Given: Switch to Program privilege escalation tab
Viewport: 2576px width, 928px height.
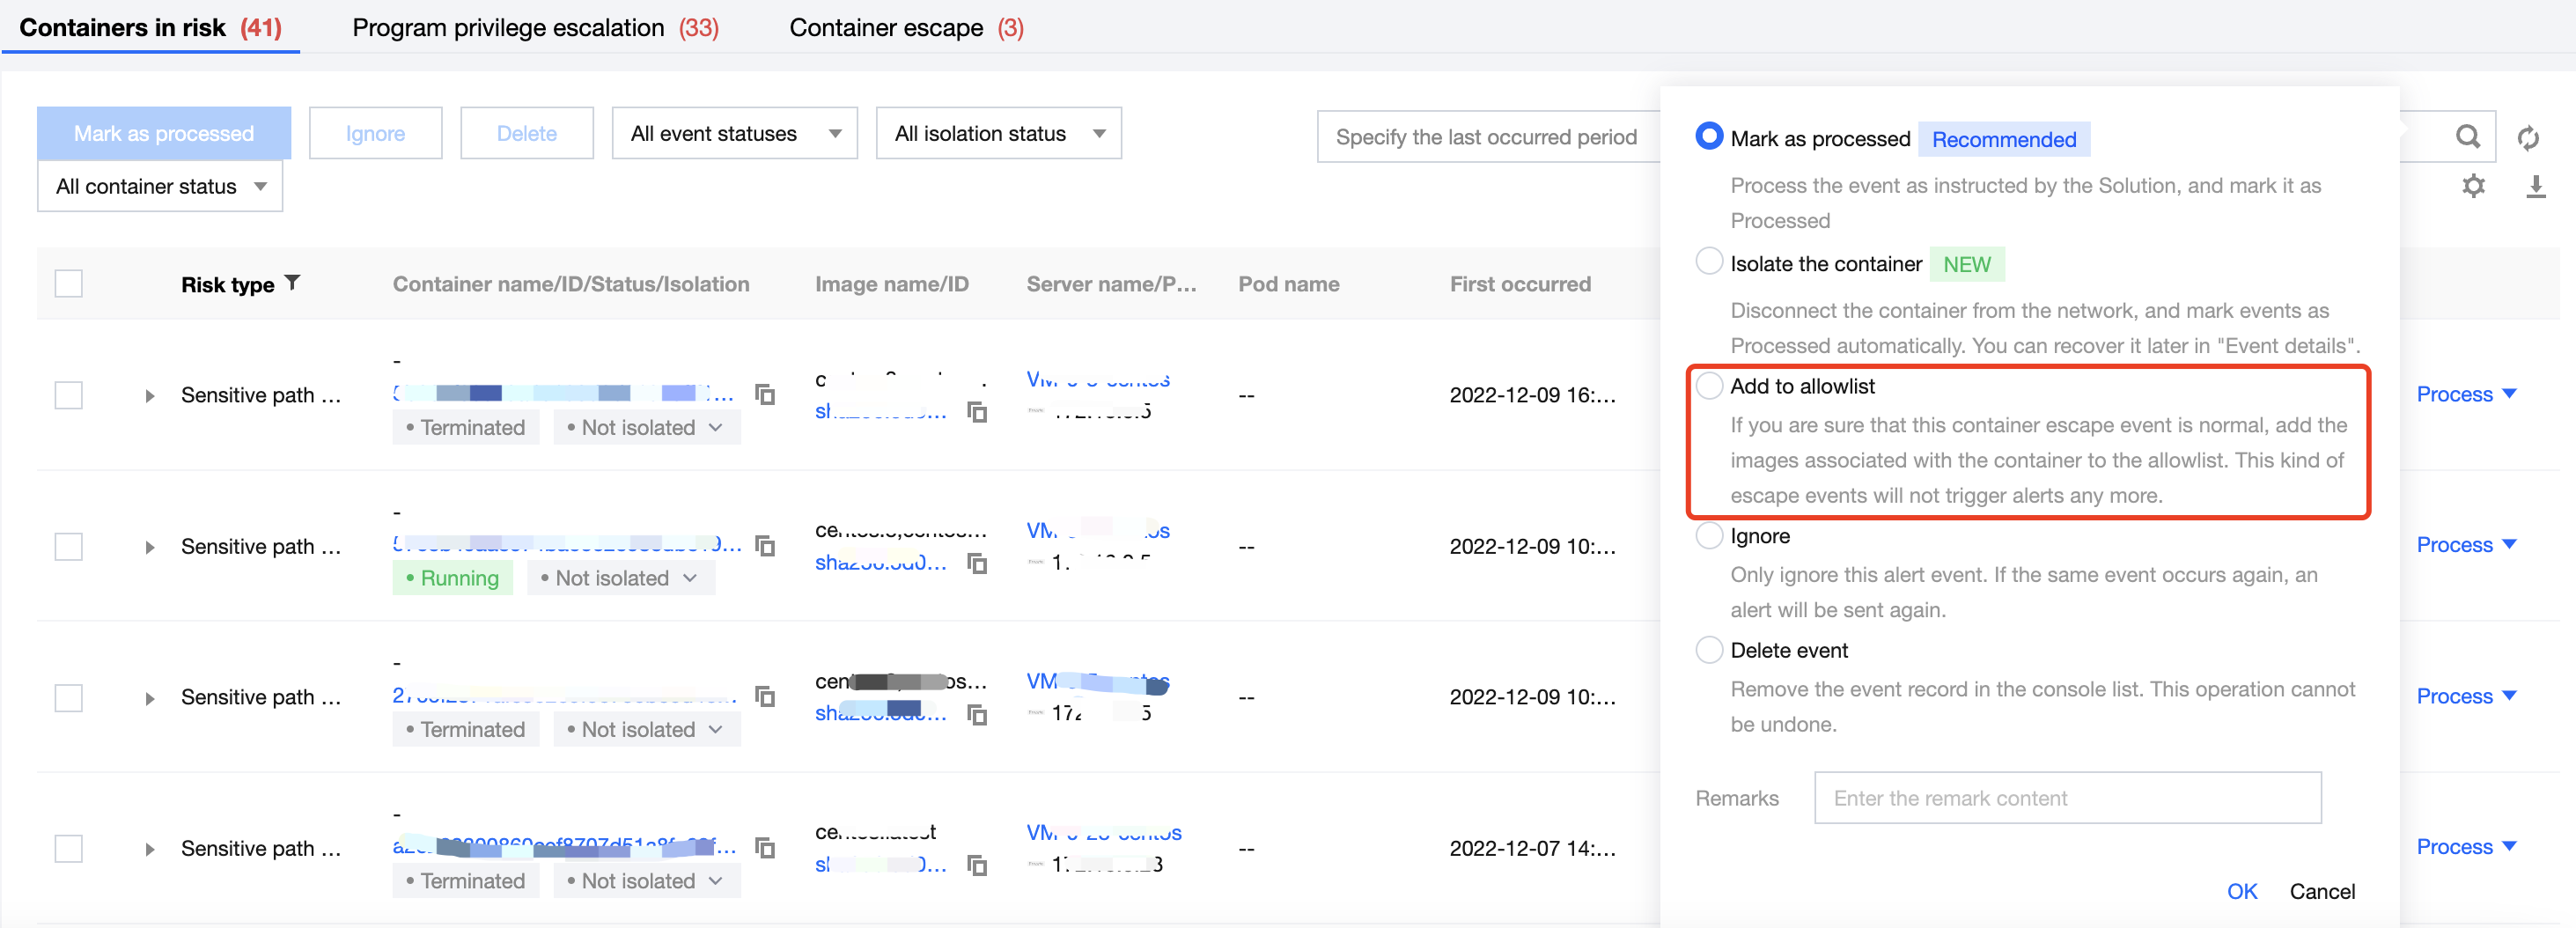Looking at the screenshot, I should tap(535, 28).
